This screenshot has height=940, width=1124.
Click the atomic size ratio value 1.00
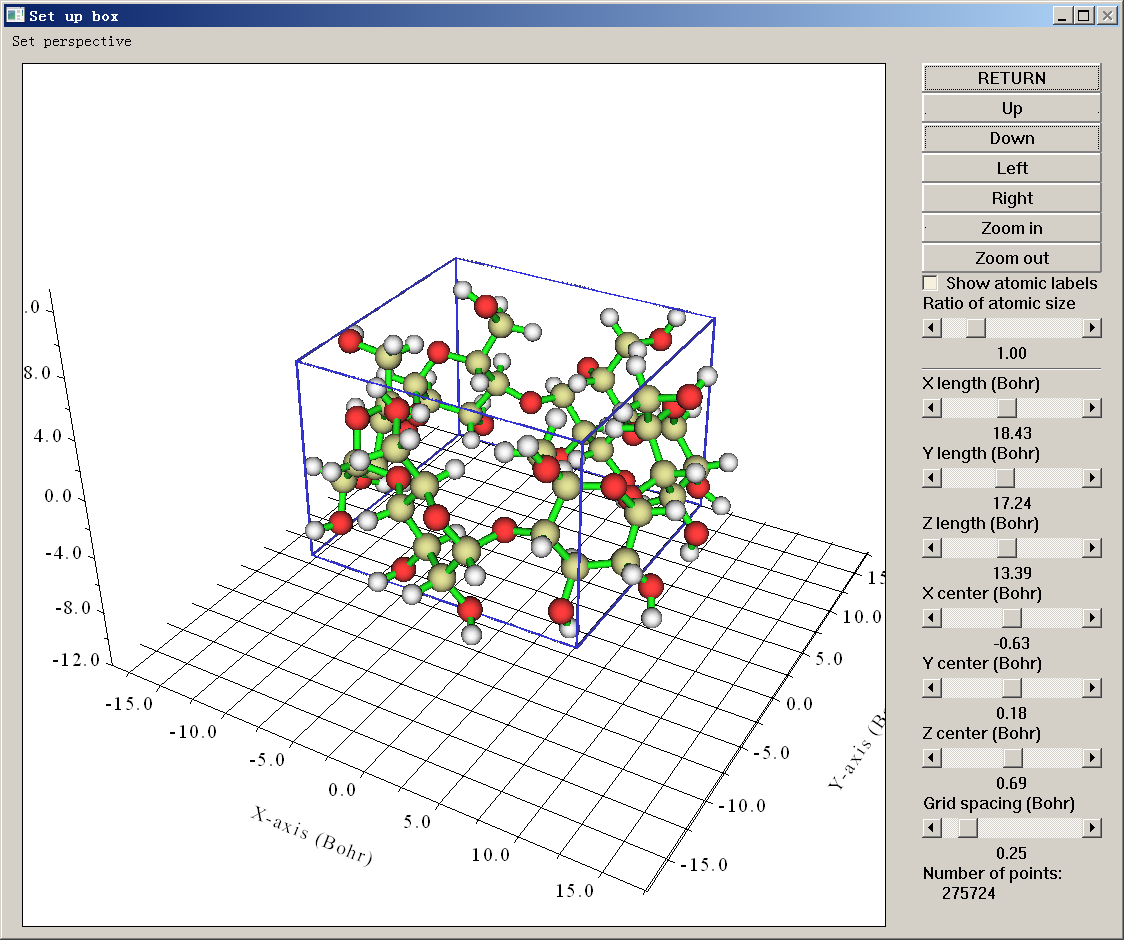tap(1011, 353)
